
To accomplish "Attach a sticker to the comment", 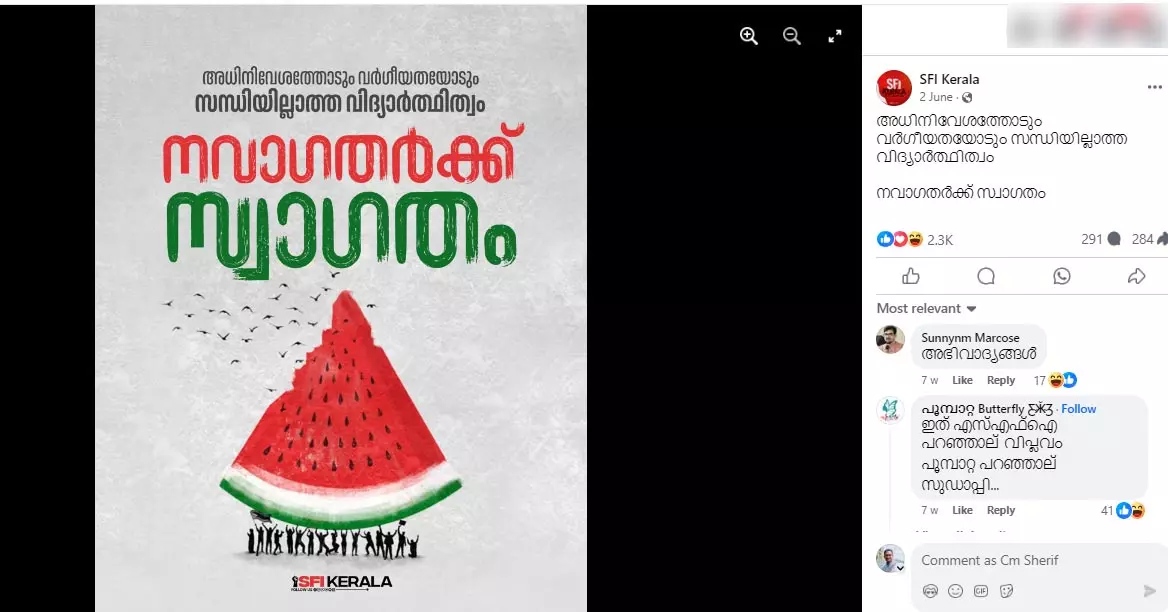I will (x=1006, y=591).
